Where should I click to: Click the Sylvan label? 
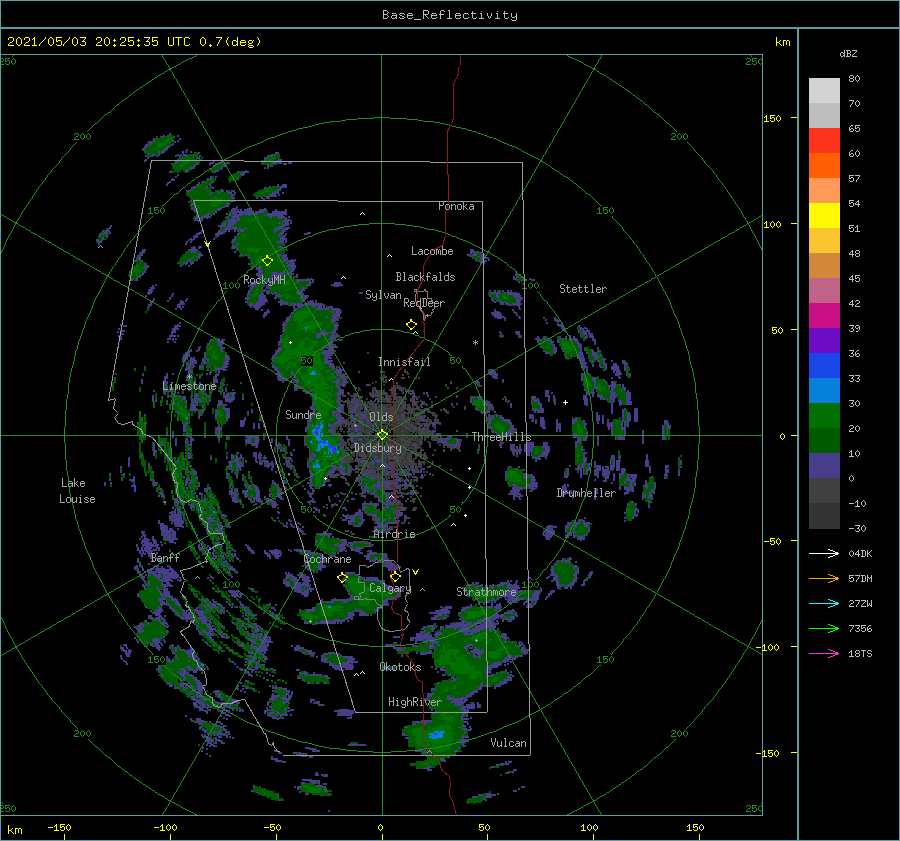[x=383, y=295]
